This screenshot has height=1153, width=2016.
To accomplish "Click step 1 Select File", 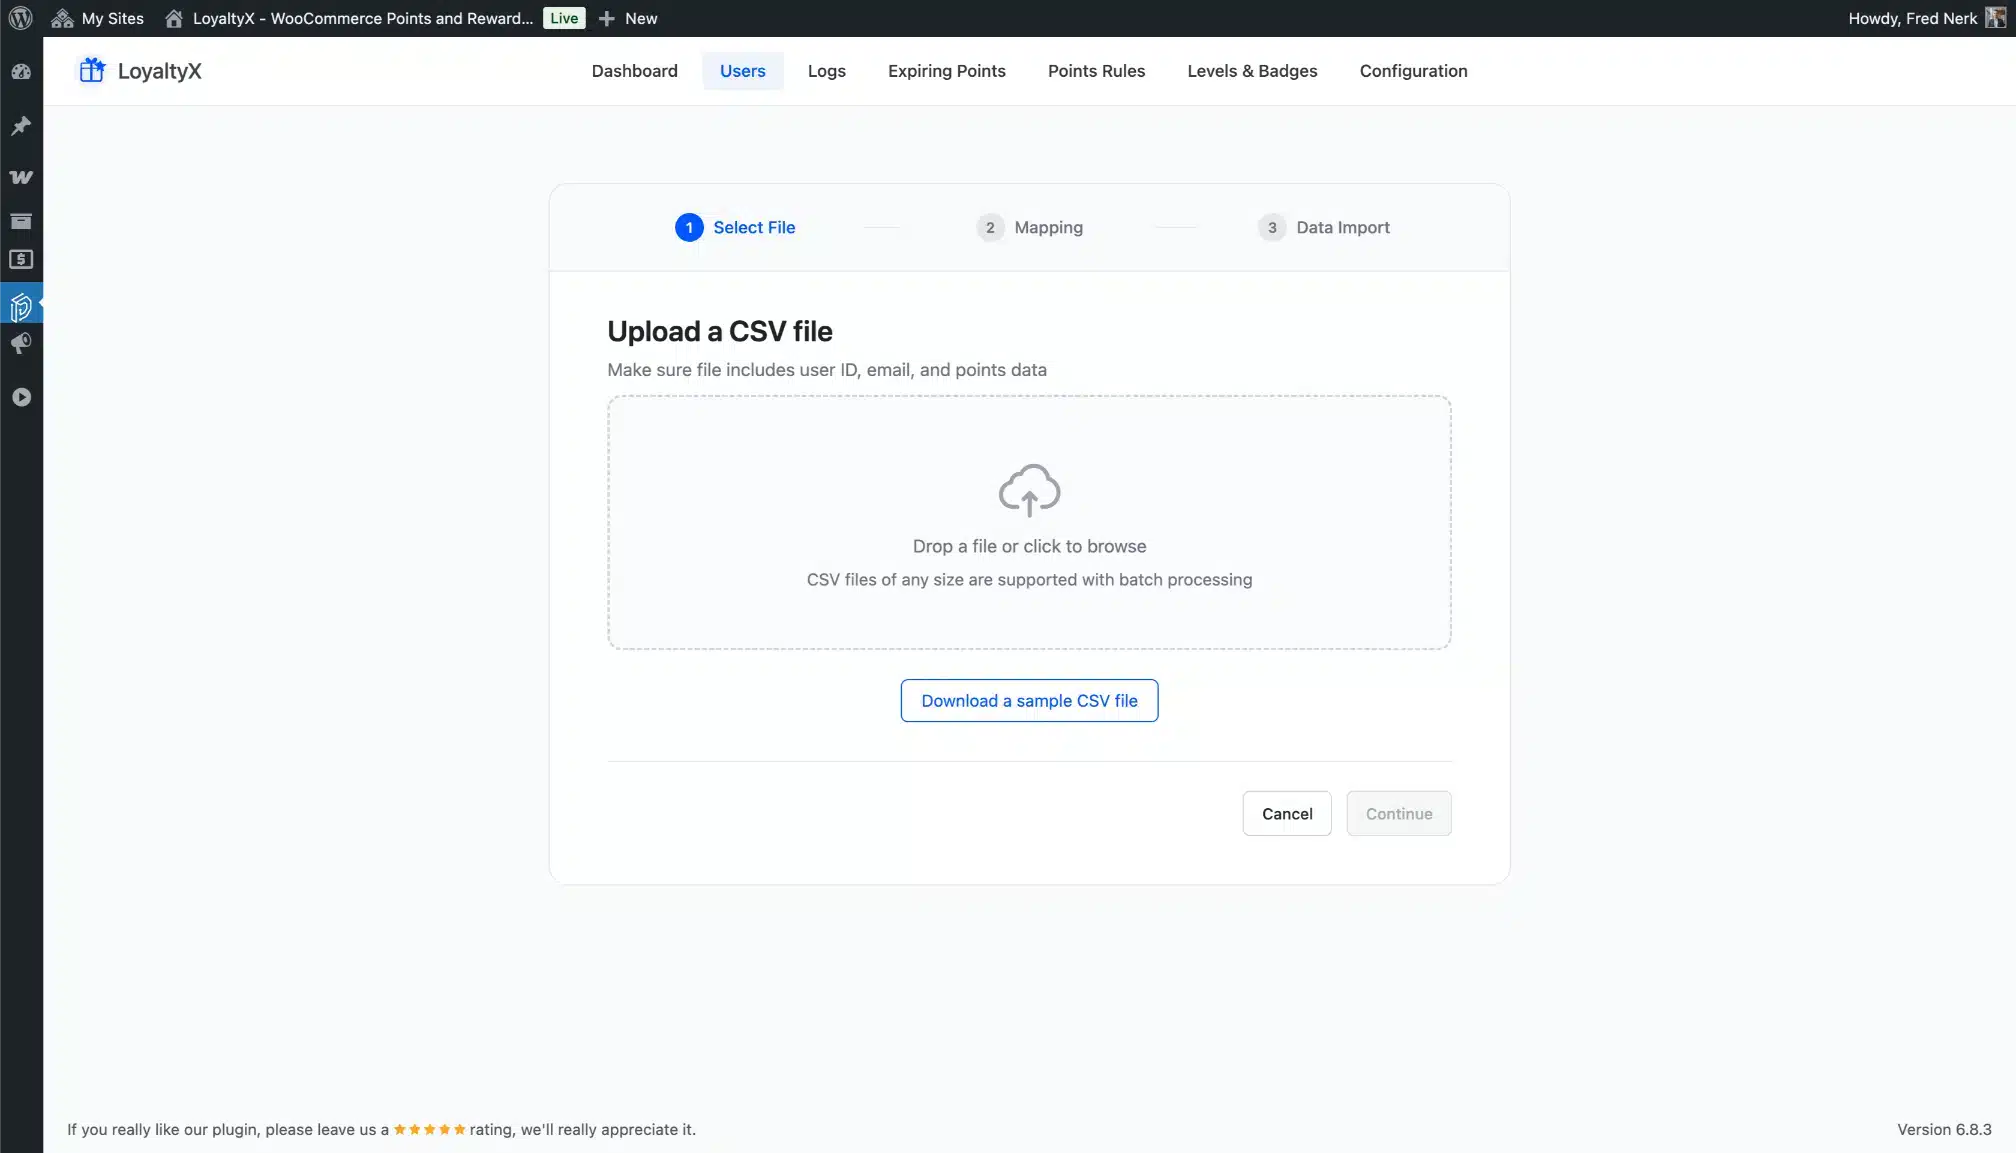I will [x=735, y=228].
